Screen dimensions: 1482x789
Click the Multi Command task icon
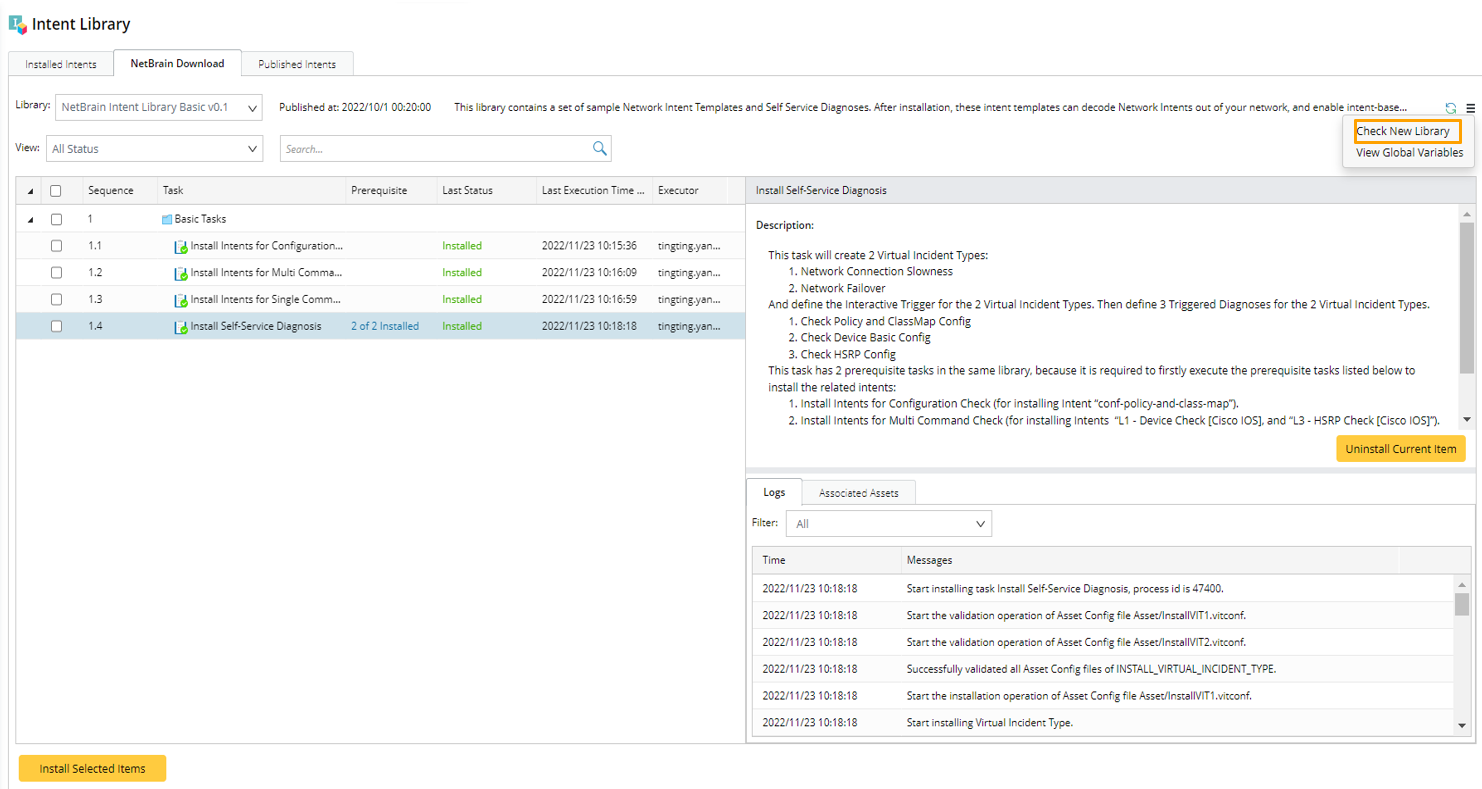pos(181,273)
